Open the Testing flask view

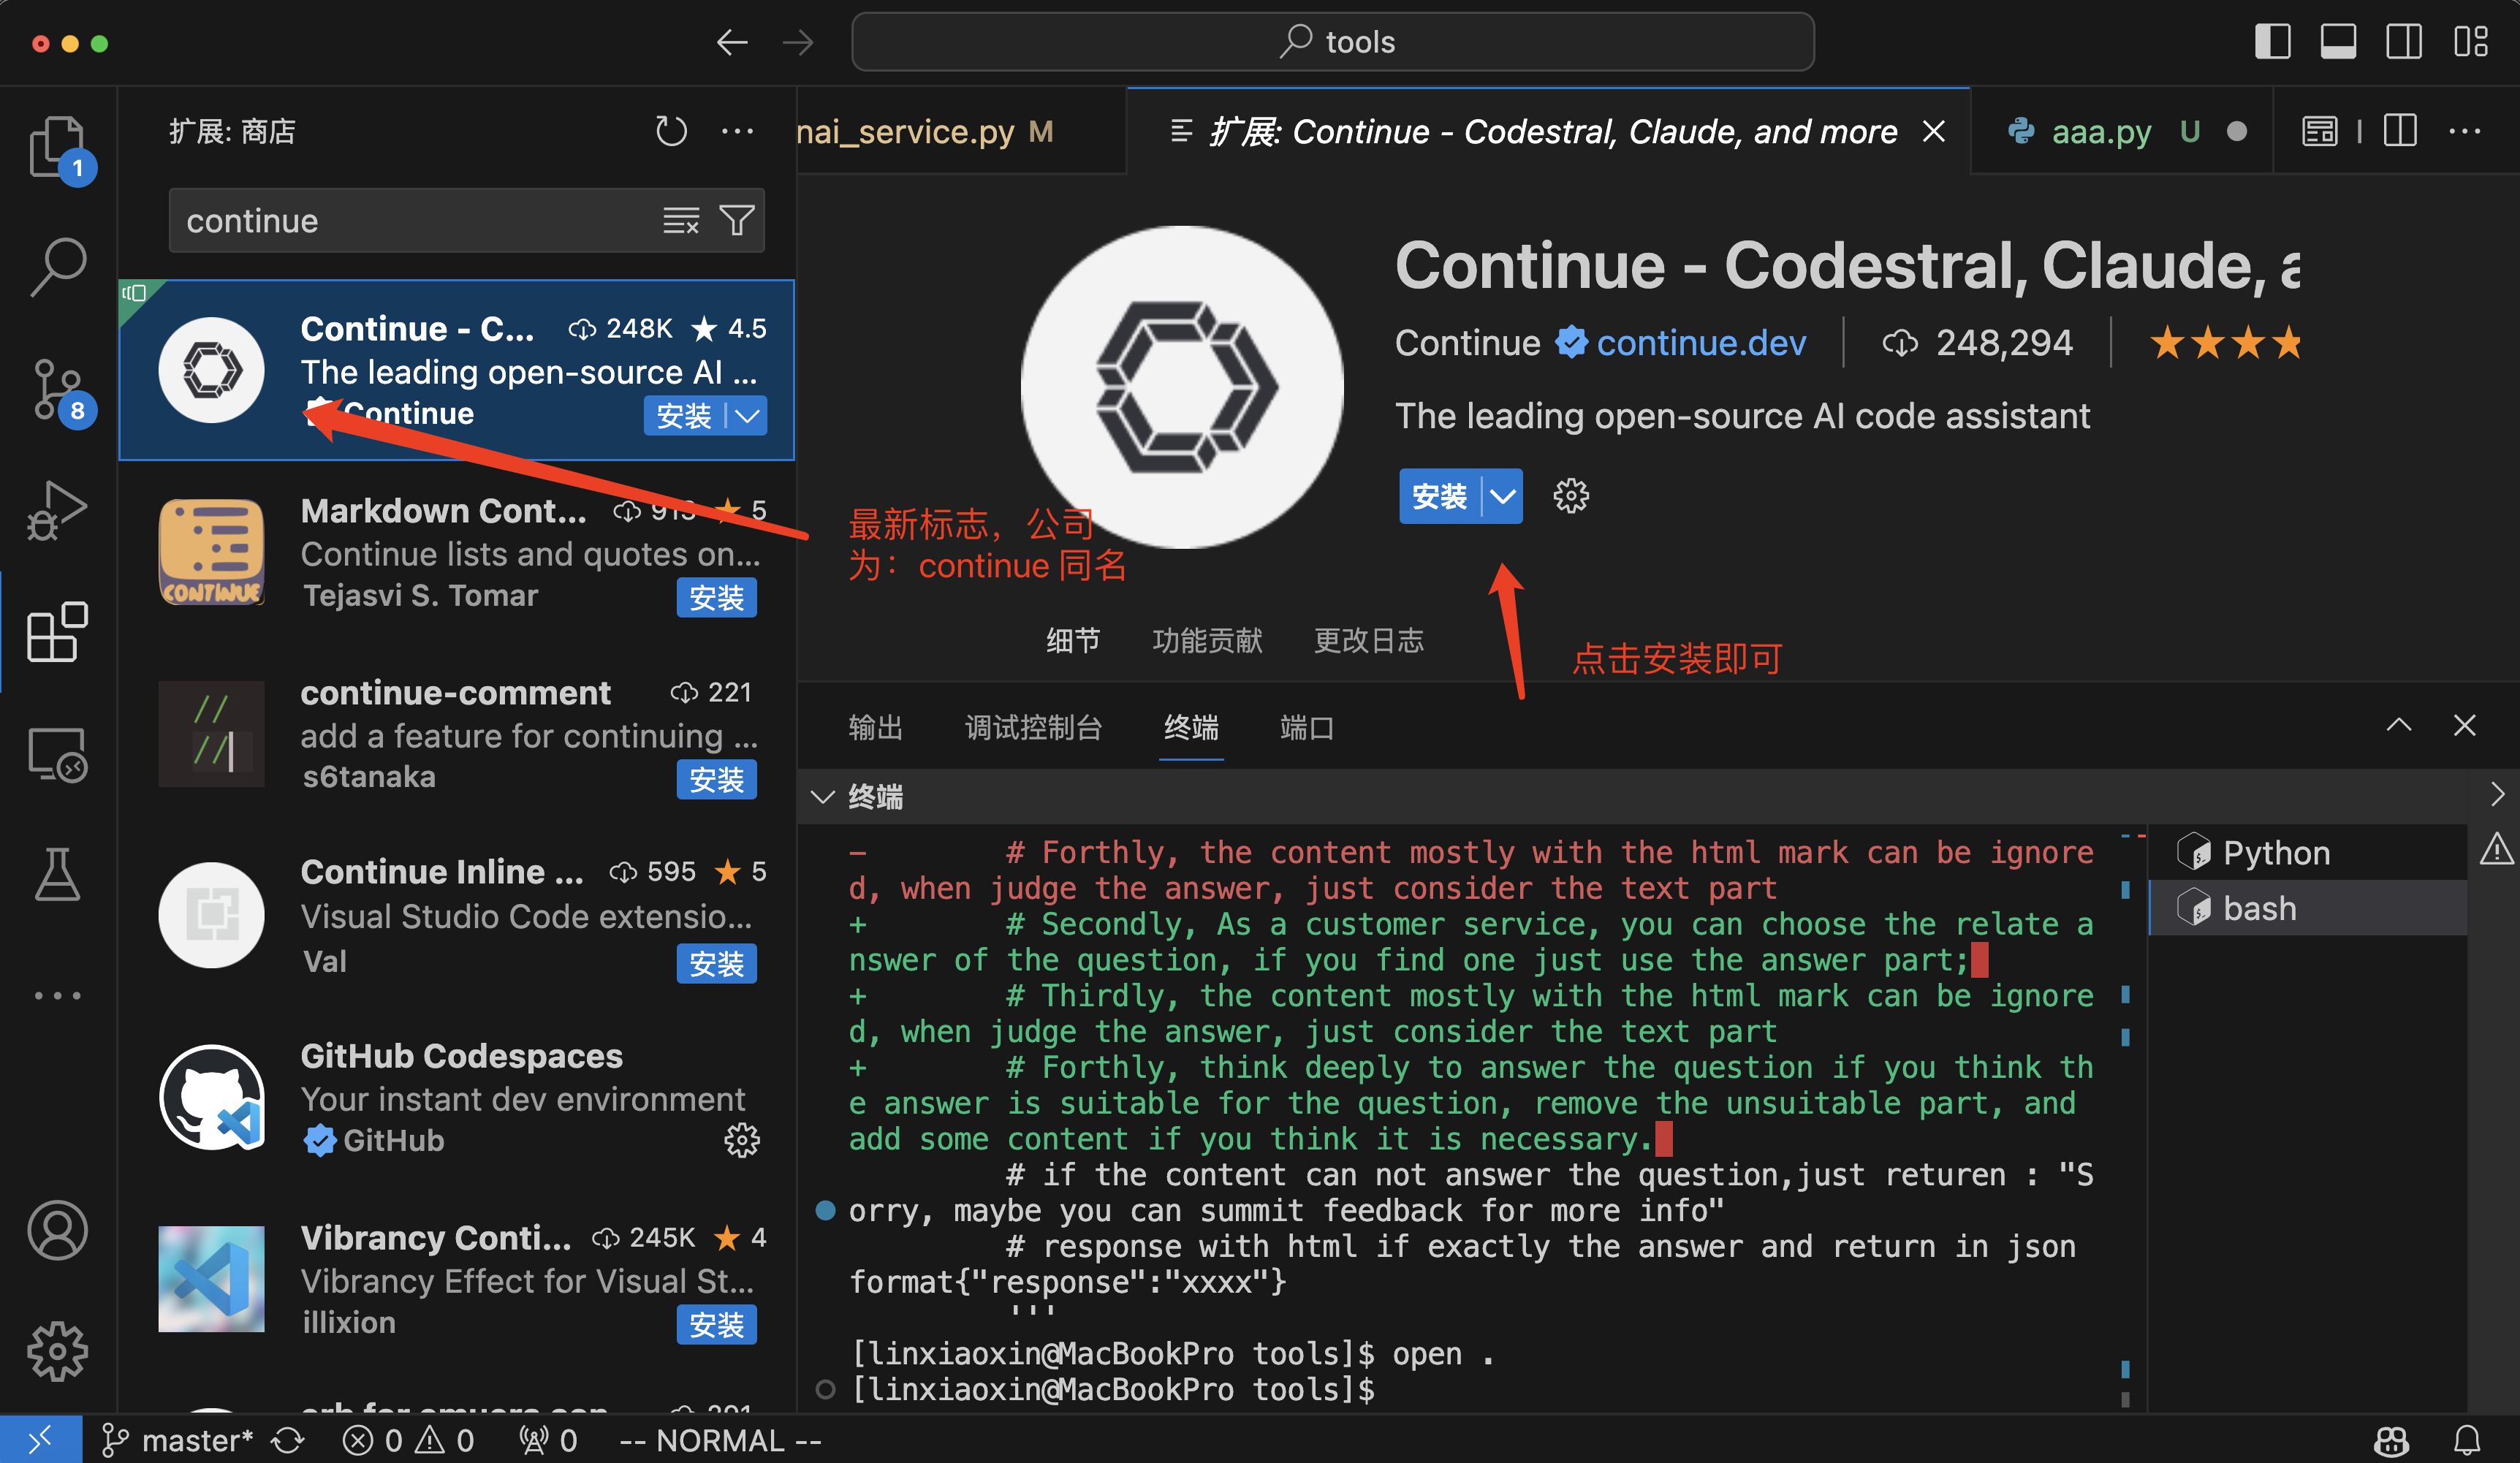coord(57,874)
